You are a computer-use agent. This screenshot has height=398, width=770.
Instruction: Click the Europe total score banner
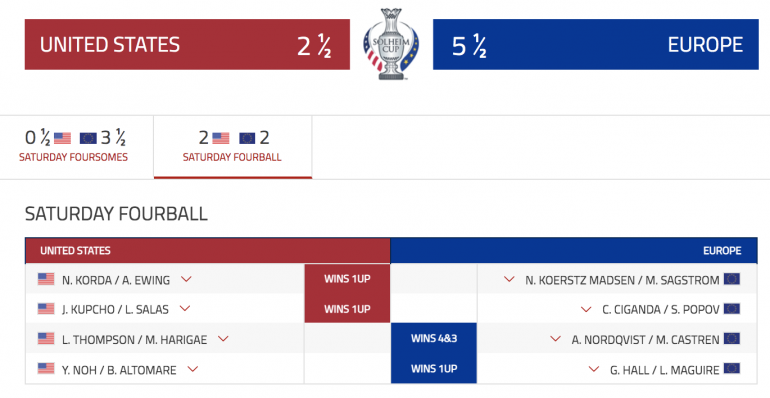[596, 44]
